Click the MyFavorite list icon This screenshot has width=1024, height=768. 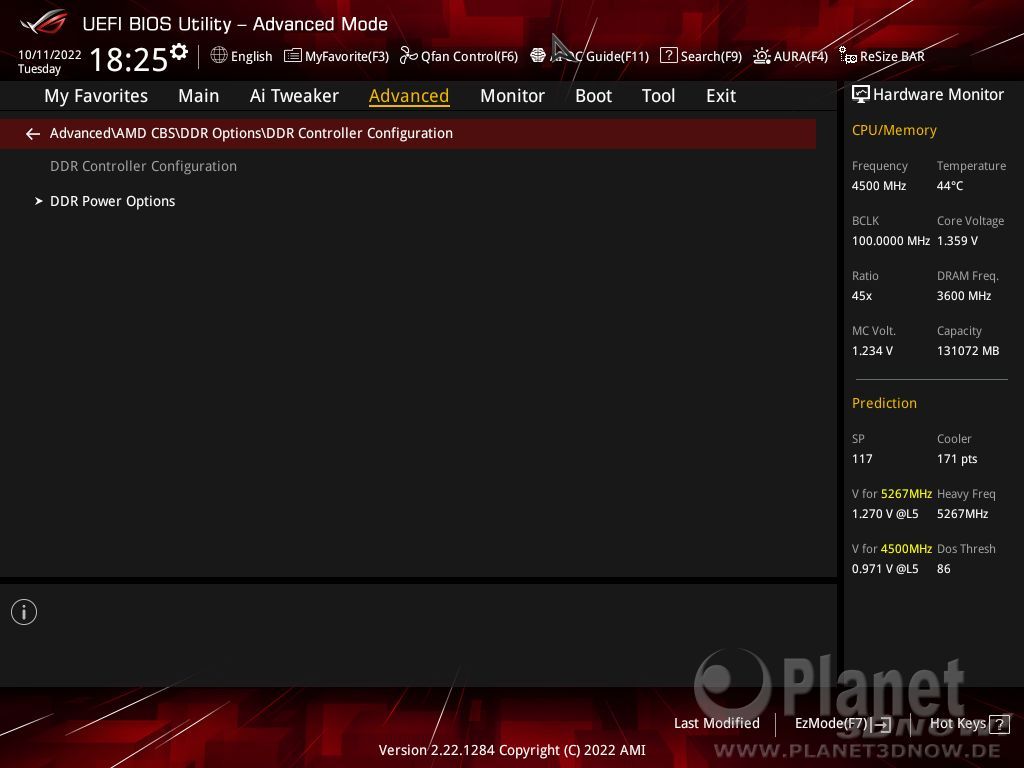pos(293,56)
